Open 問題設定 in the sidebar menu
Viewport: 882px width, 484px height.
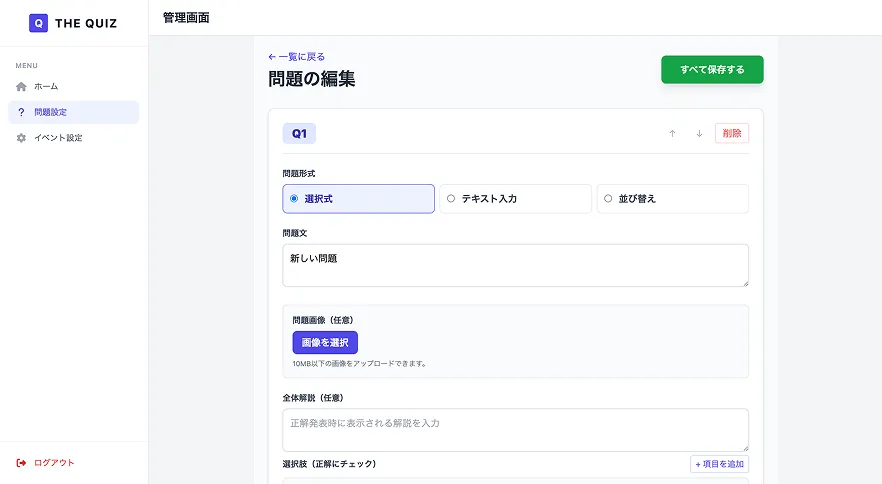[74, 112]
